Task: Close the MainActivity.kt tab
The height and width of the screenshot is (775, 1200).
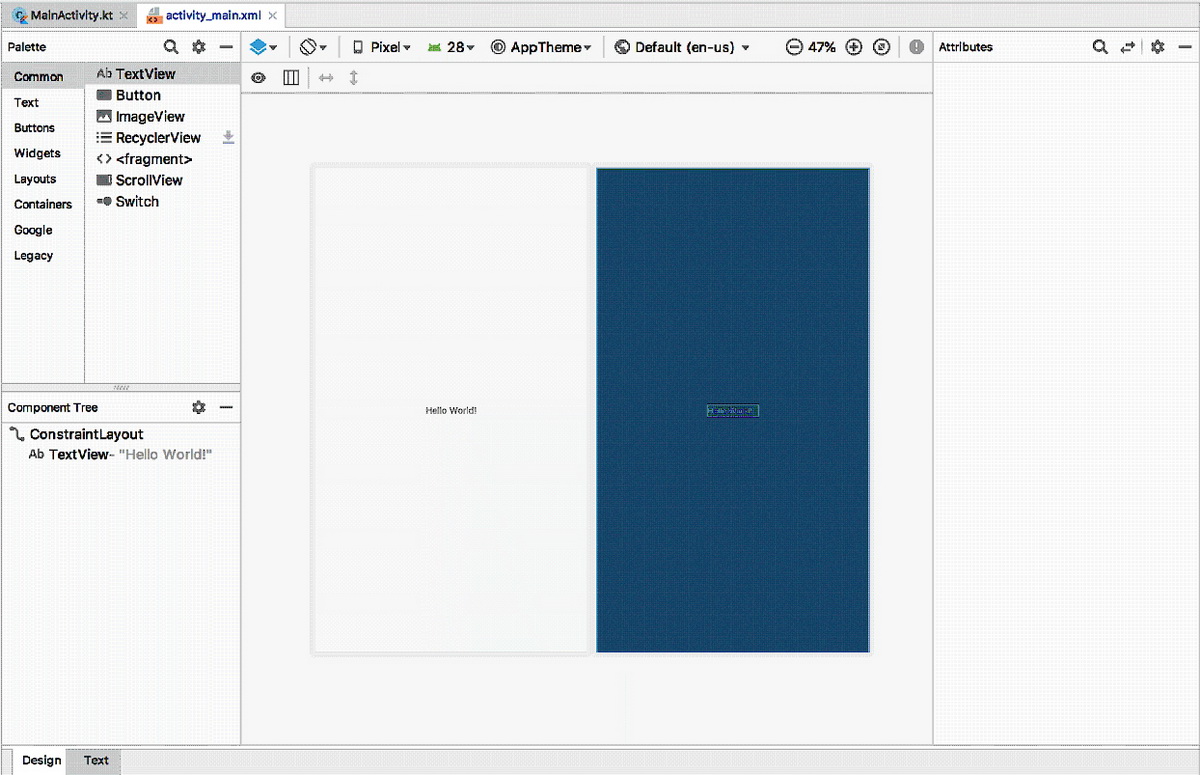Action: click(x=124, y=16)
